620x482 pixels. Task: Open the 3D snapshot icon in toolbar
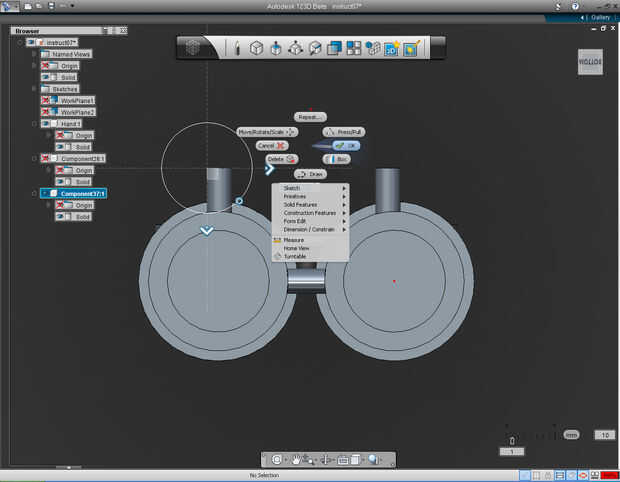(x=391, y=48)
